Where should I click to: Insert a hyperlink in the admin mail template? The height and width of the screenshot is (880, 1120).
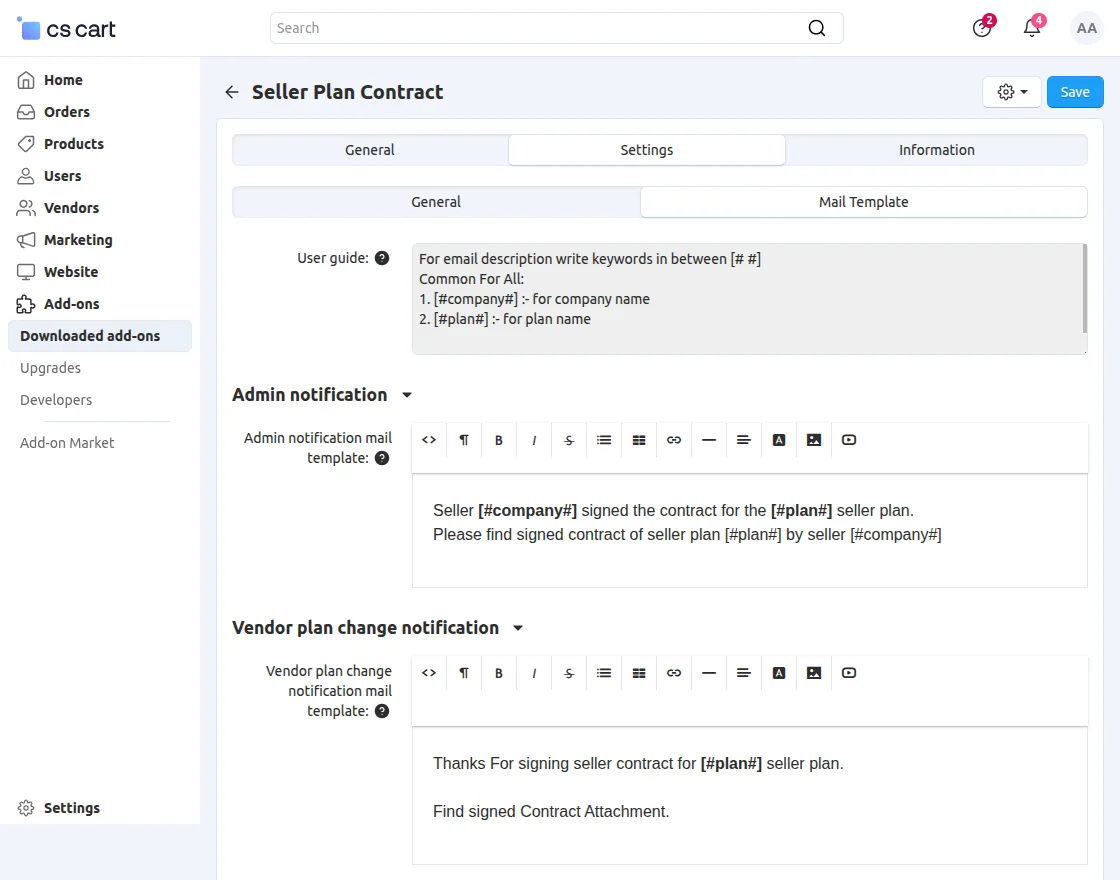(x=673, y=440)
